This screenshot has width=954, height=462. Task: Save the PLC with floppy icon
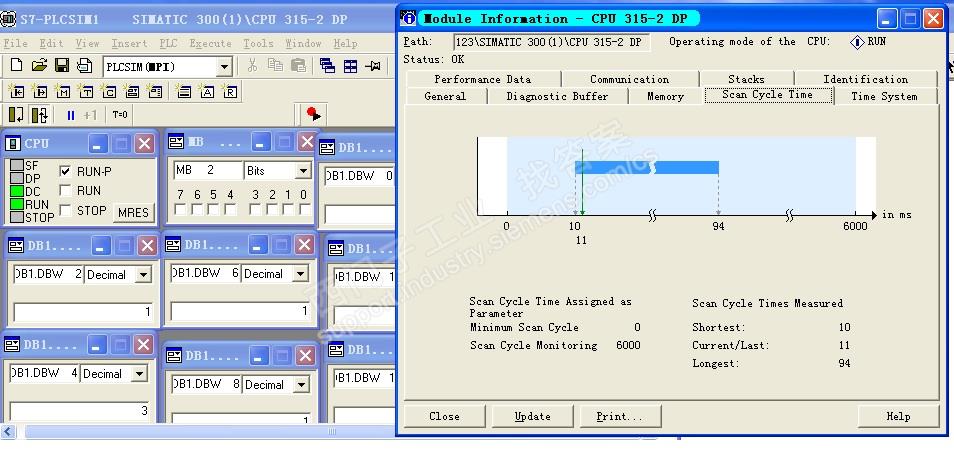pyautogui.click(x=61, y=66)
